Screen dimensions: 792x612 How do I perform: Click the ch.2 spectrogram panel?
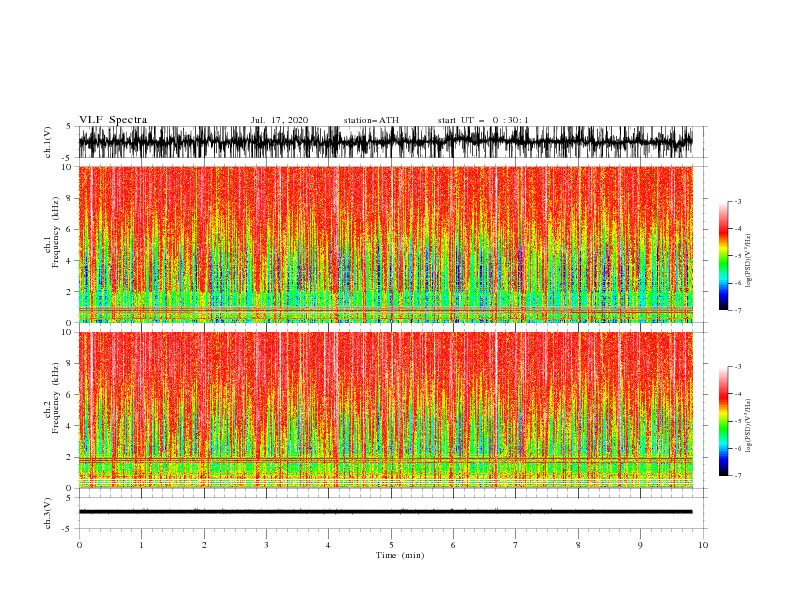(386, 410)
